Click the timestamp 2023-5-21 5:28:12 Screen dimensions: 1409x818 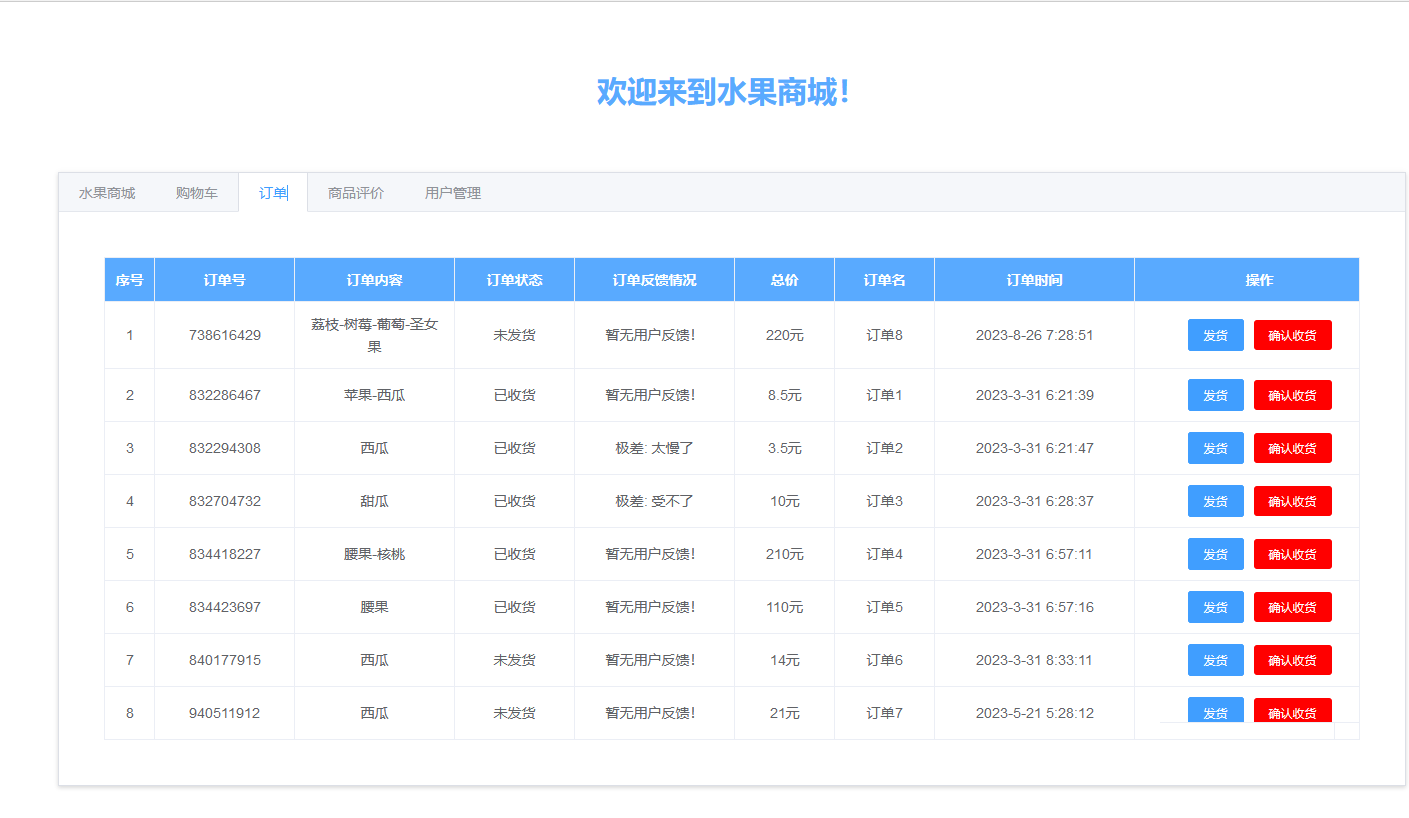point(1035,713)
